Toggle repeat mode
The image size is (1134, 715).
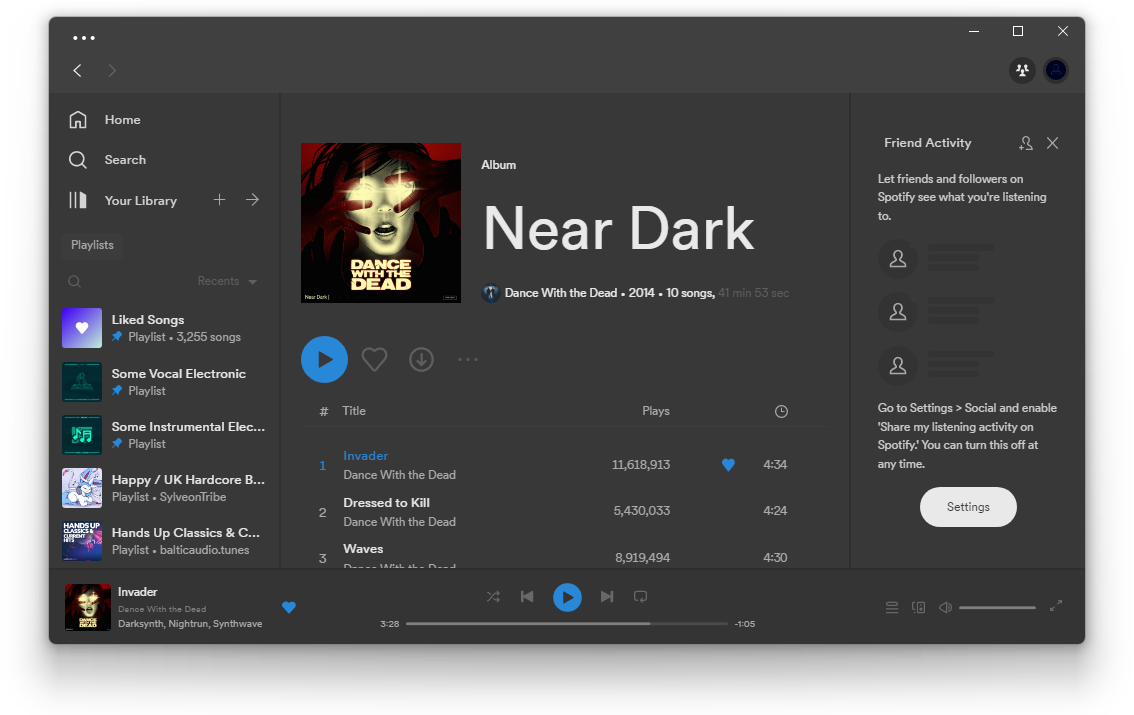pos(641,596)
